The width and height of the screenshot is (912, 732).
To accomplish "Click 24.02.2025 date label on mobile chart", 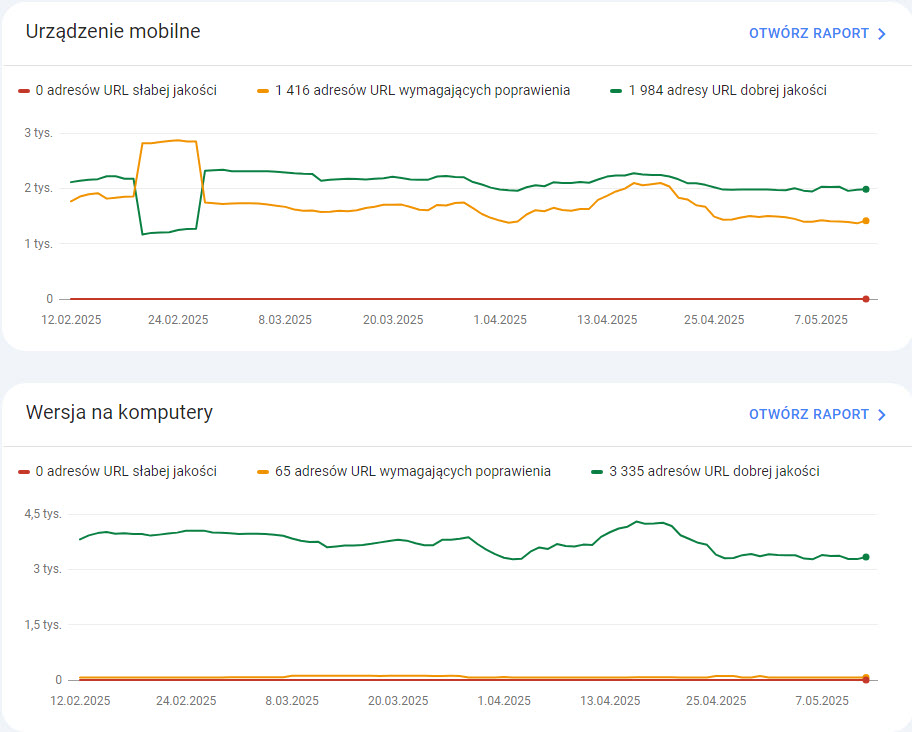I will (178, 320).
